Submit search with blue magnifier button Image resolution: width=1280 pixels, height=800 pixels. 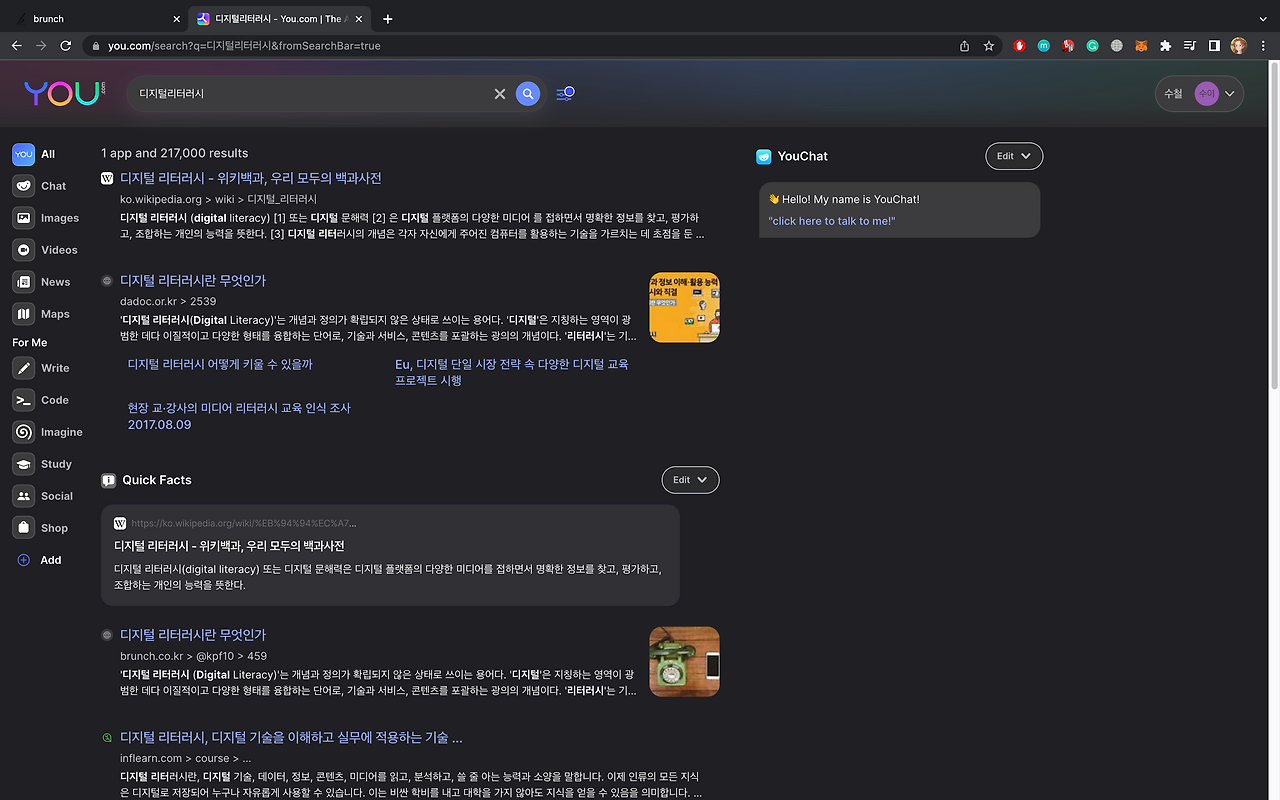(x=528, y=94)
